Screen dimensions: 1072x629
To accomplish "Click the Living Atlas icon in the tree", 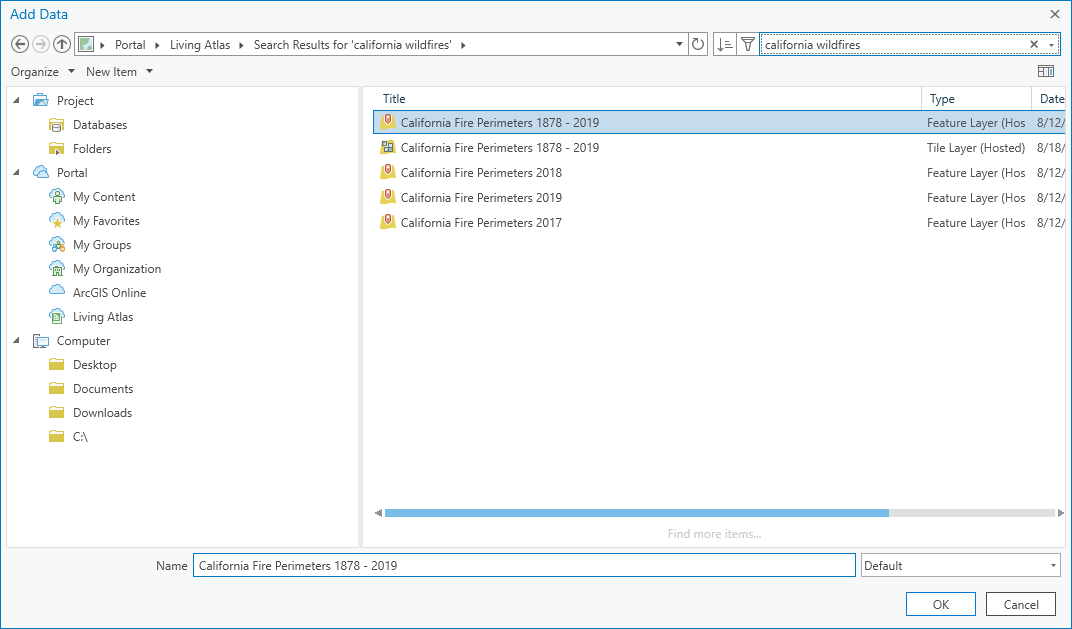I will (57, 316).
